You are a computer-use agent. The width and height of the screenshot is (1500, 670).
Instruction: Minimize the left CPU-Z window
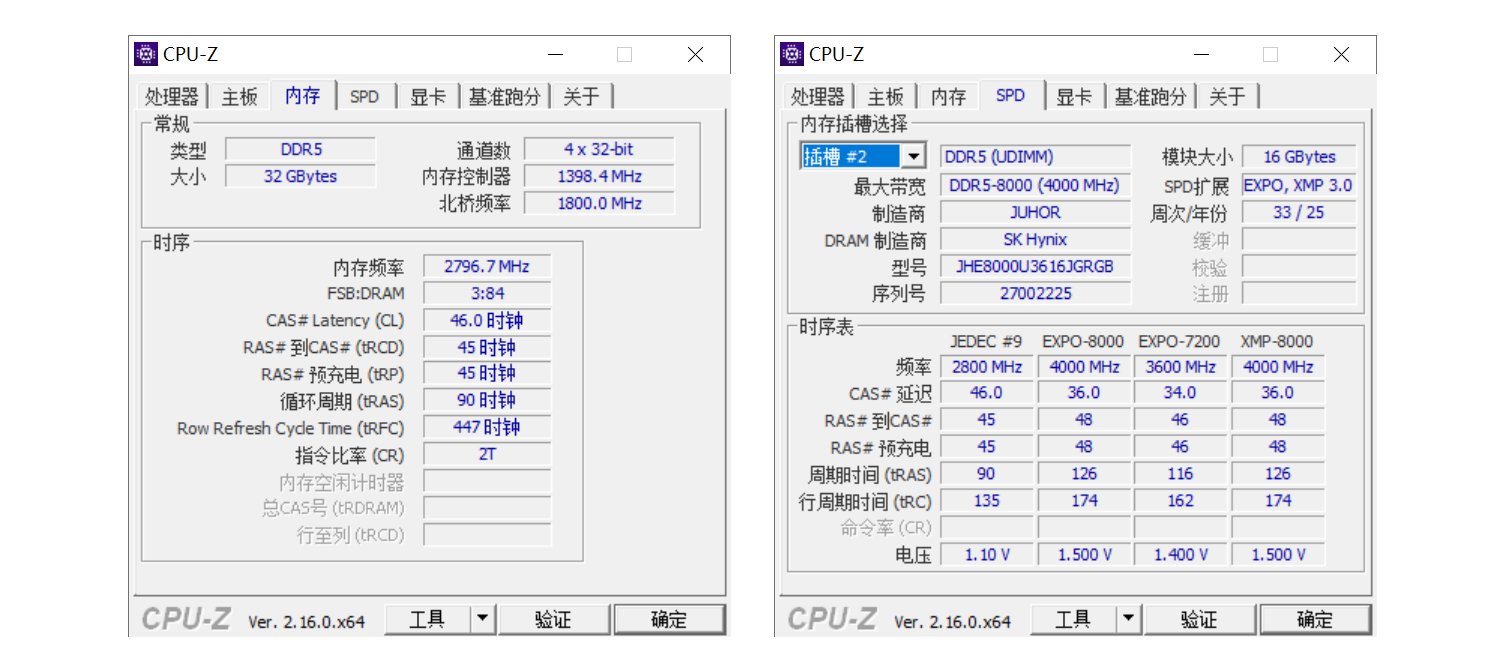pos(555,54)
